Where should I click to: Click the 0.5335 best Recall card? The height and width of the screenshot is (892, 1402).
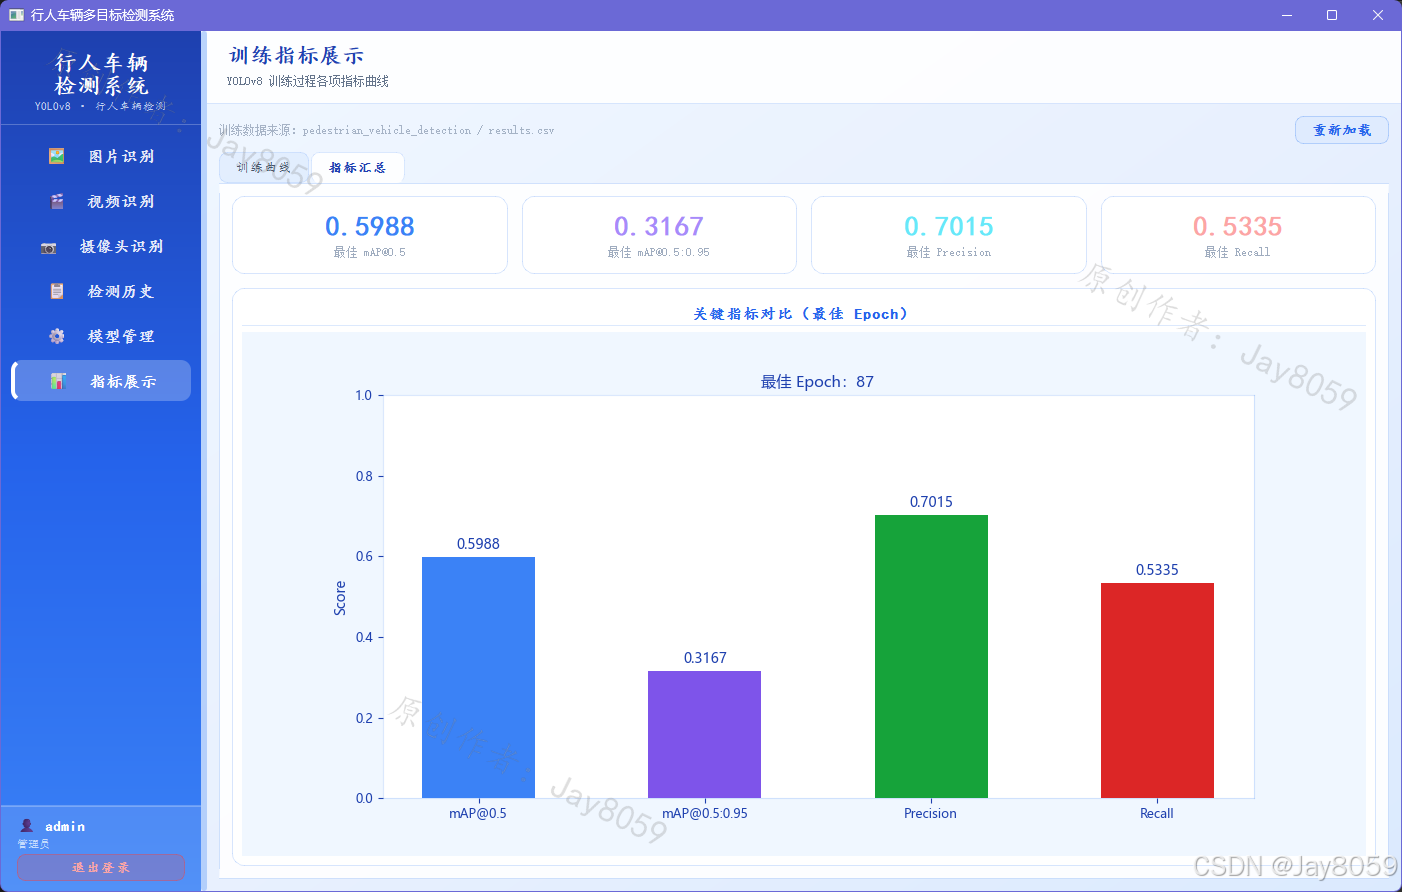coord(1238,235)
